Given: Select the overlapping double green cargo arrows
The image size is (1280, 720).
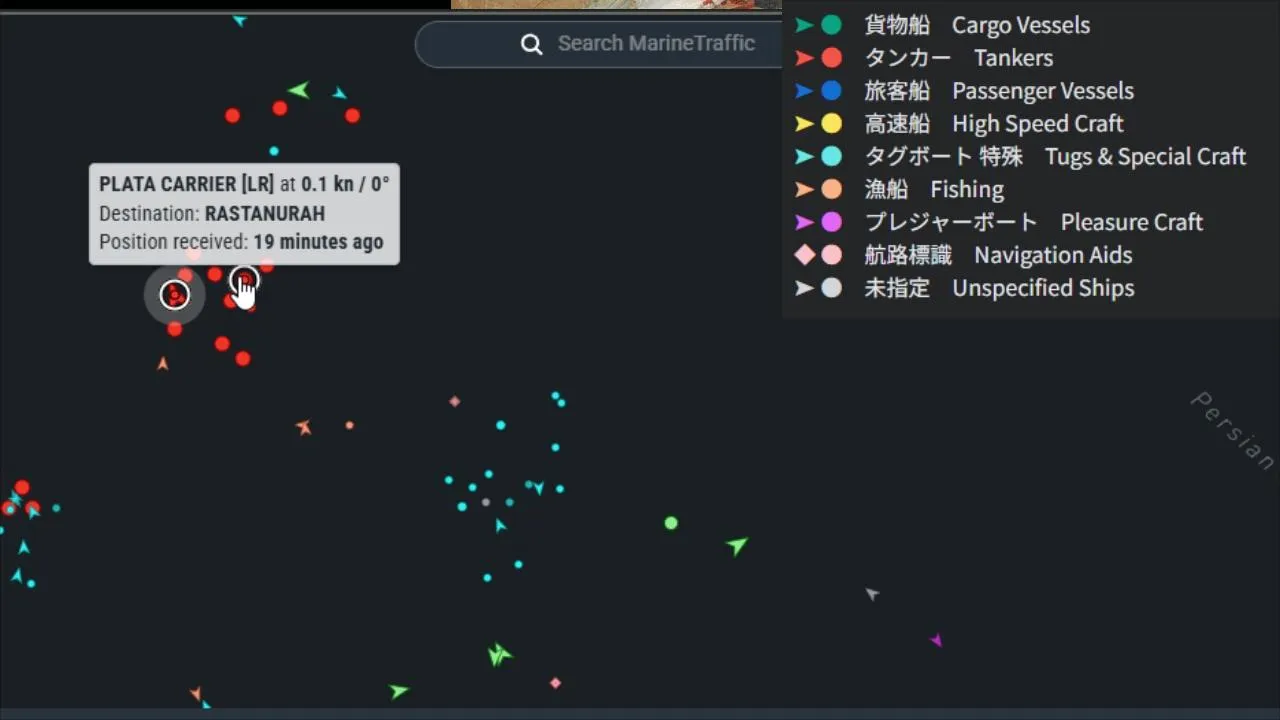Looking at the screenshot, I should [499, 655].
